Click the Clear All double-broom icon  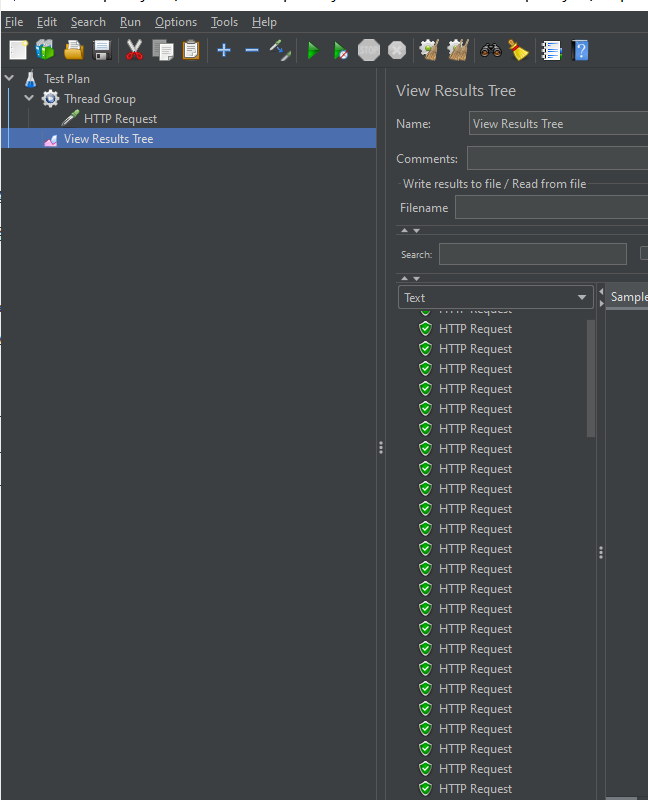click(458, 50)
